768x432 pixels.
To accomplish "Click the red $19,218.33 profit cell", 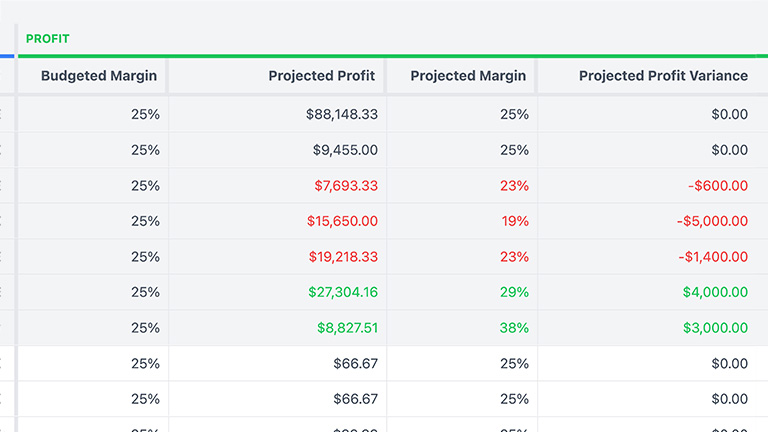I will coord(342,257).
